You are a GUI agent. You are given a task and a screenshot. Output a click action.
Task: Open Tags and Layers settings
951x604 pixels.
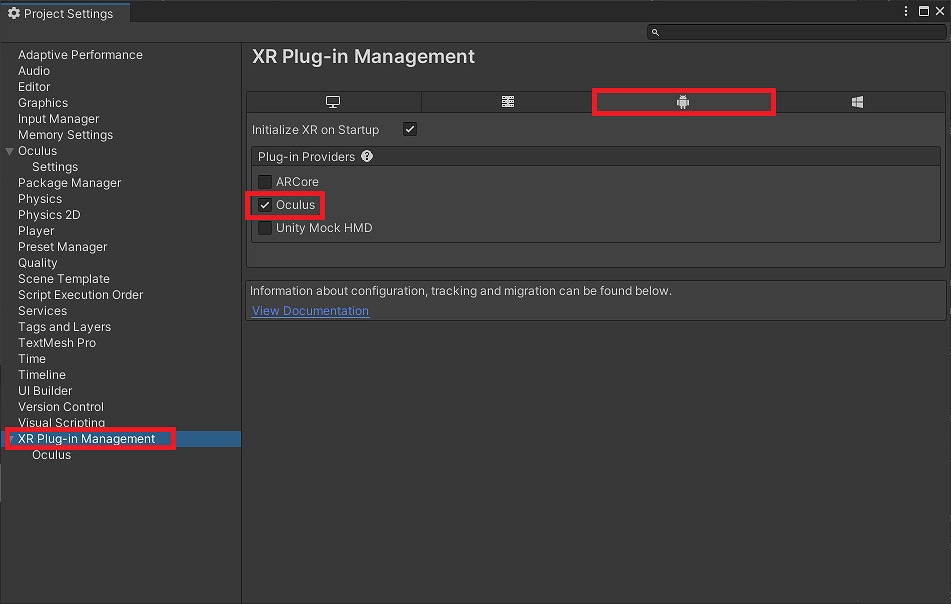[x=64, y=327]
